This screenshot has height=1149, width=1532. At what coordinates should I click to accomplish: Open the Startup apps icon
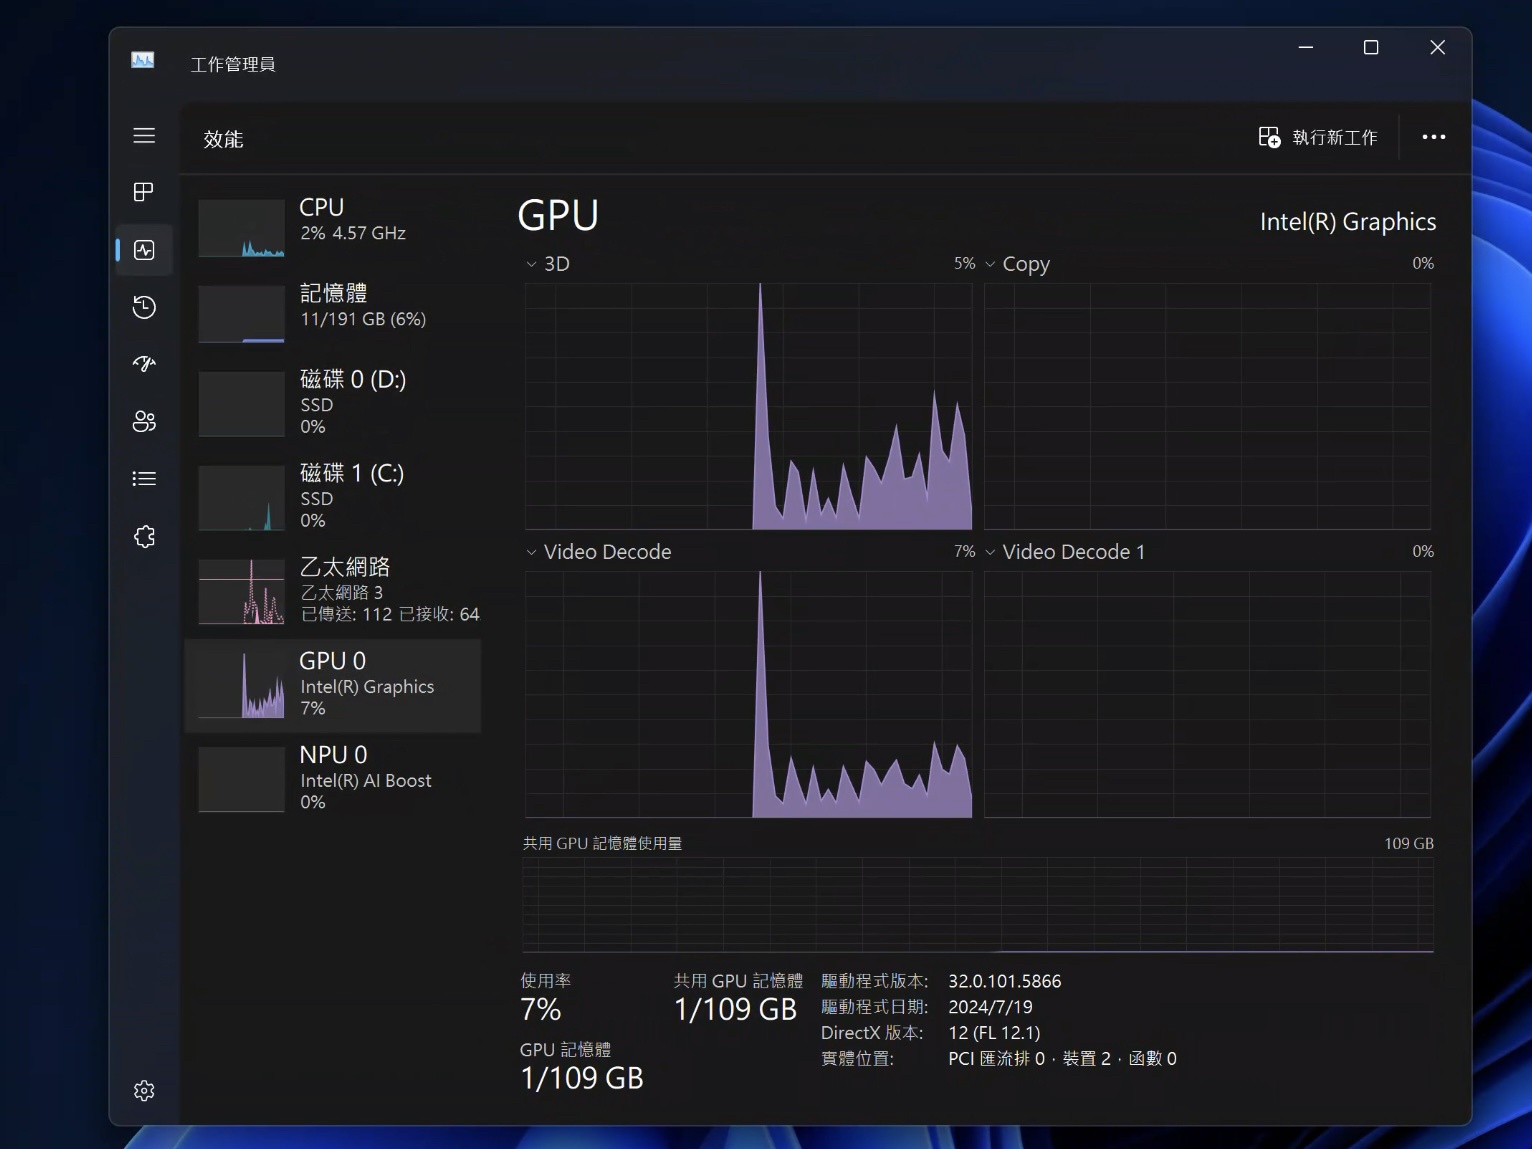pyautogui.click(x=144, y=364)
